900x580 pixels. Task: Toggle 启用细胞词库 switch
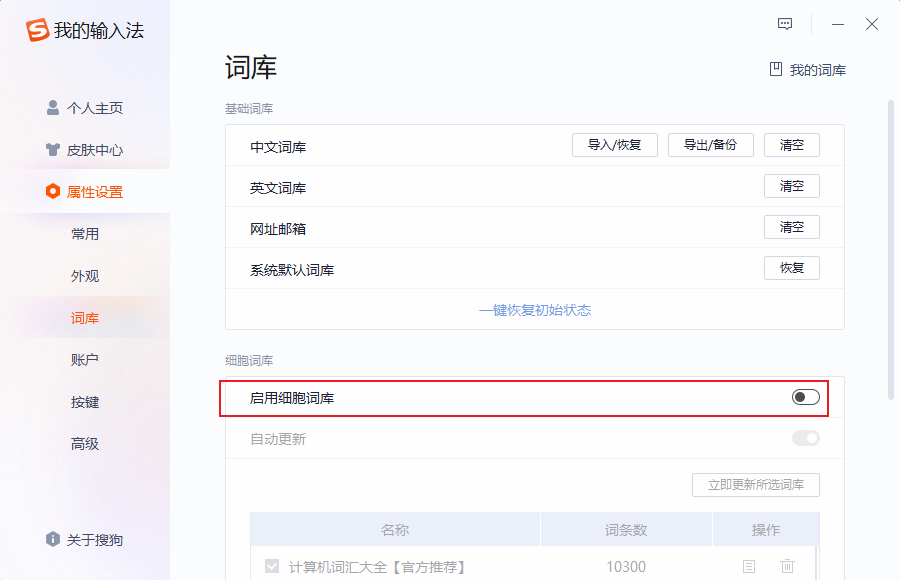tap(805, 397)
